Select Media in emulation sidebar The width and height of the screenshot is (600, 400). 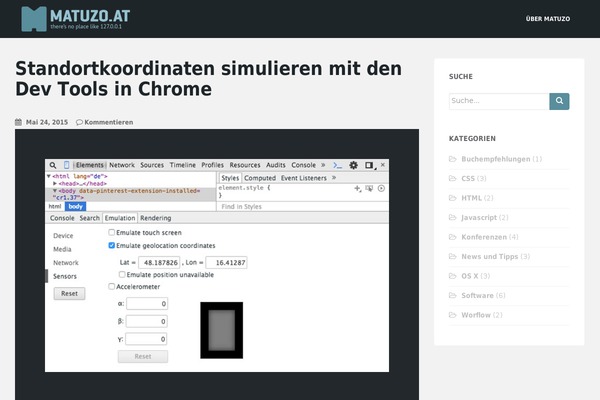62,249
